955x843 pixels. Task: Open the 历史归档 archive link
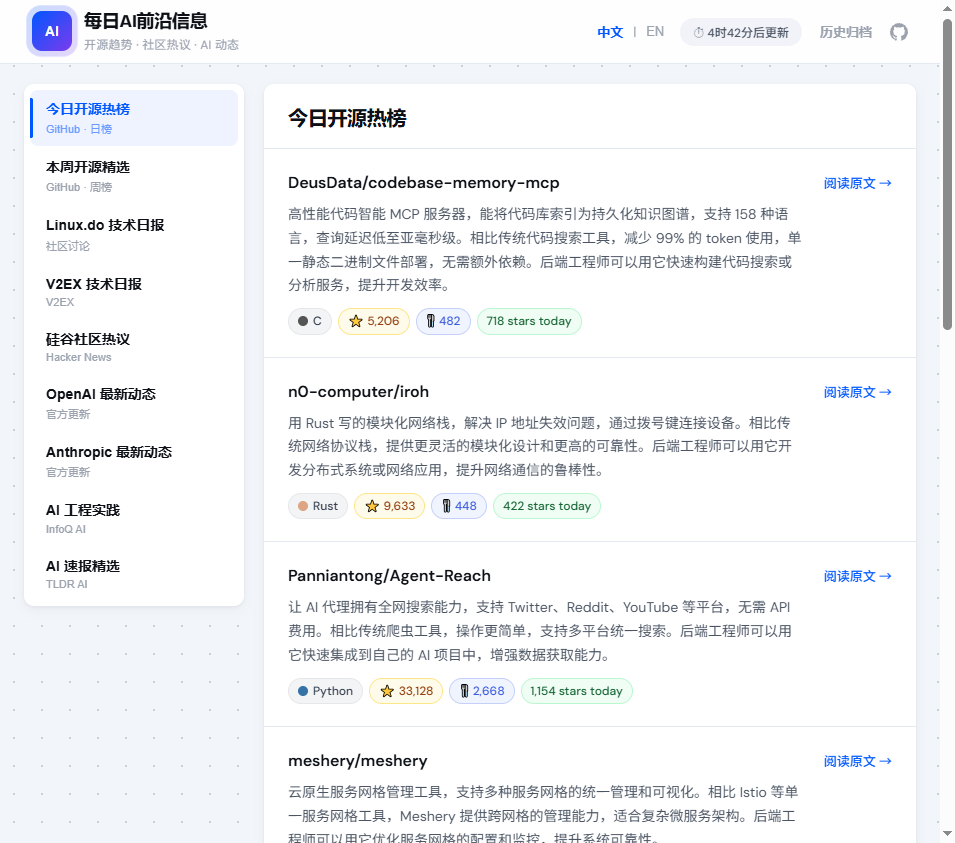click(x=845, y=32)
